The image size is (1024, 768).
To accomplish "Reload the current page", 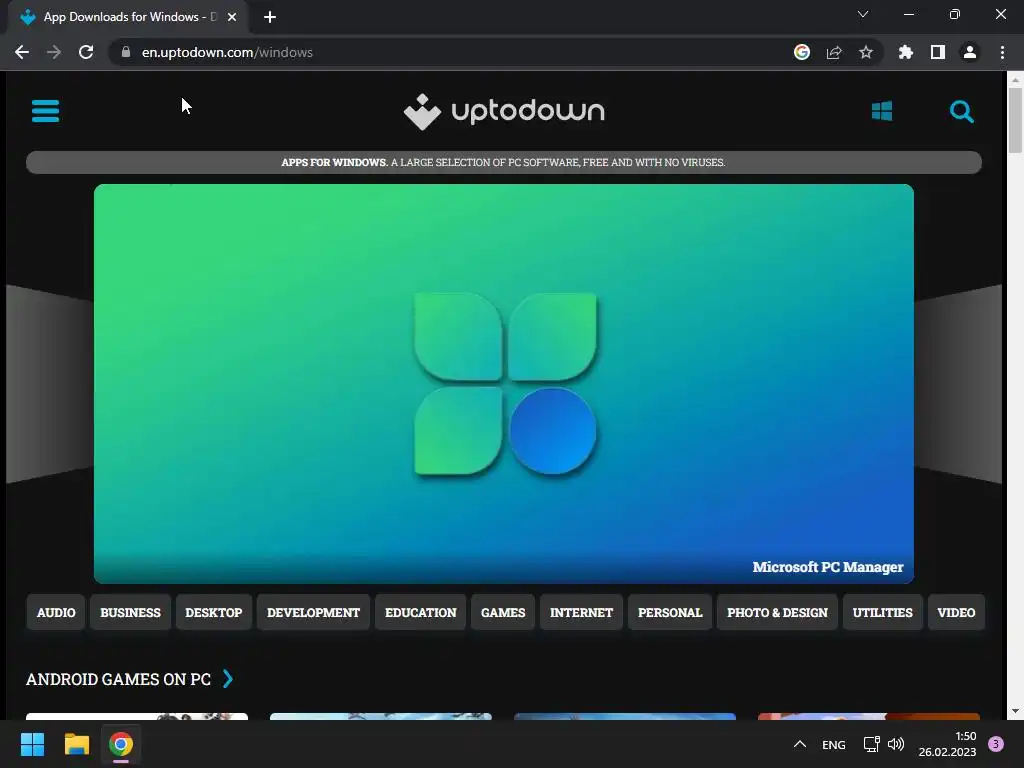I will coord(86,52).
